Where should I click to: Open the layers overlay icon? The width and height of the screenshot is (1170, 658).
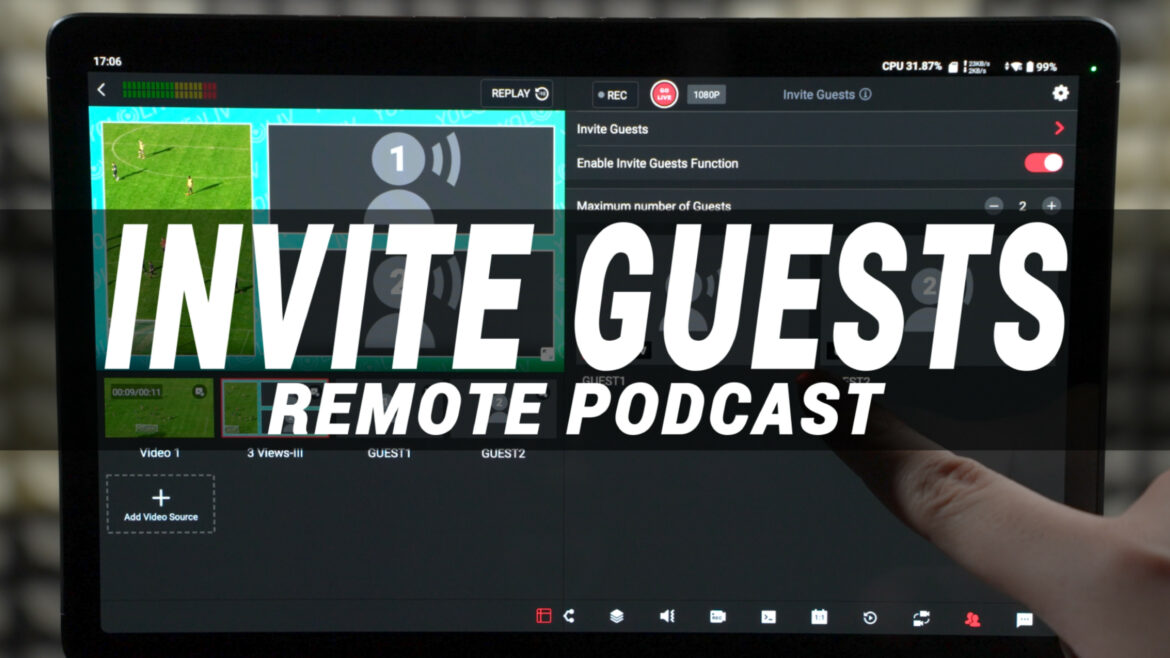(616, 616)
